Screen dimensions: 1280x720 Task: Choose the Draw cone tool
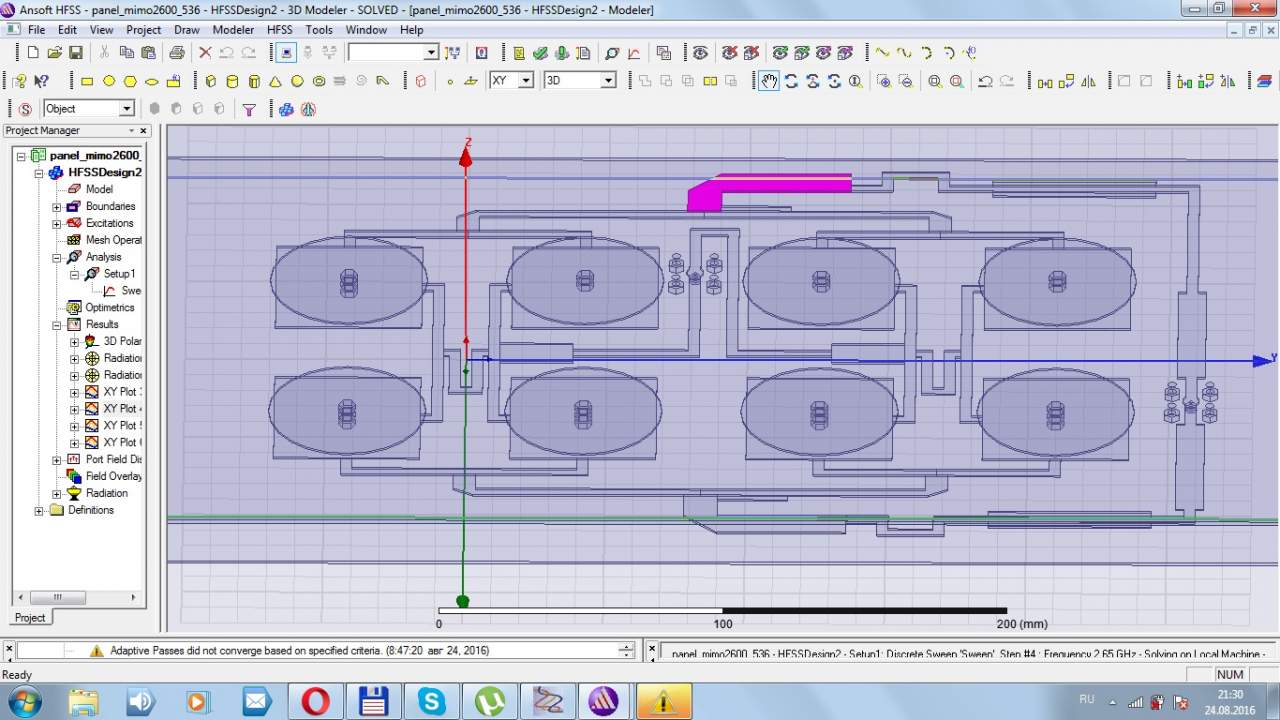[x=276, y=81]
